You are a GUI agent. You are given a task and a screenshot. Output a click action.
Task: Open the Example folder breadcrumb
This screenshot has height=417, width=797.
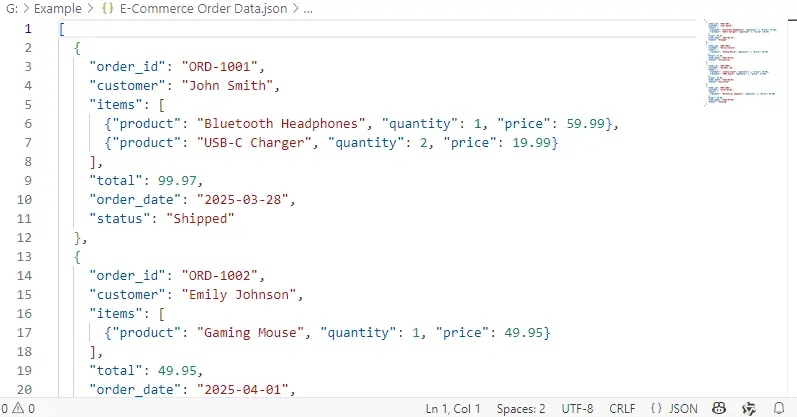coord(57,9)
